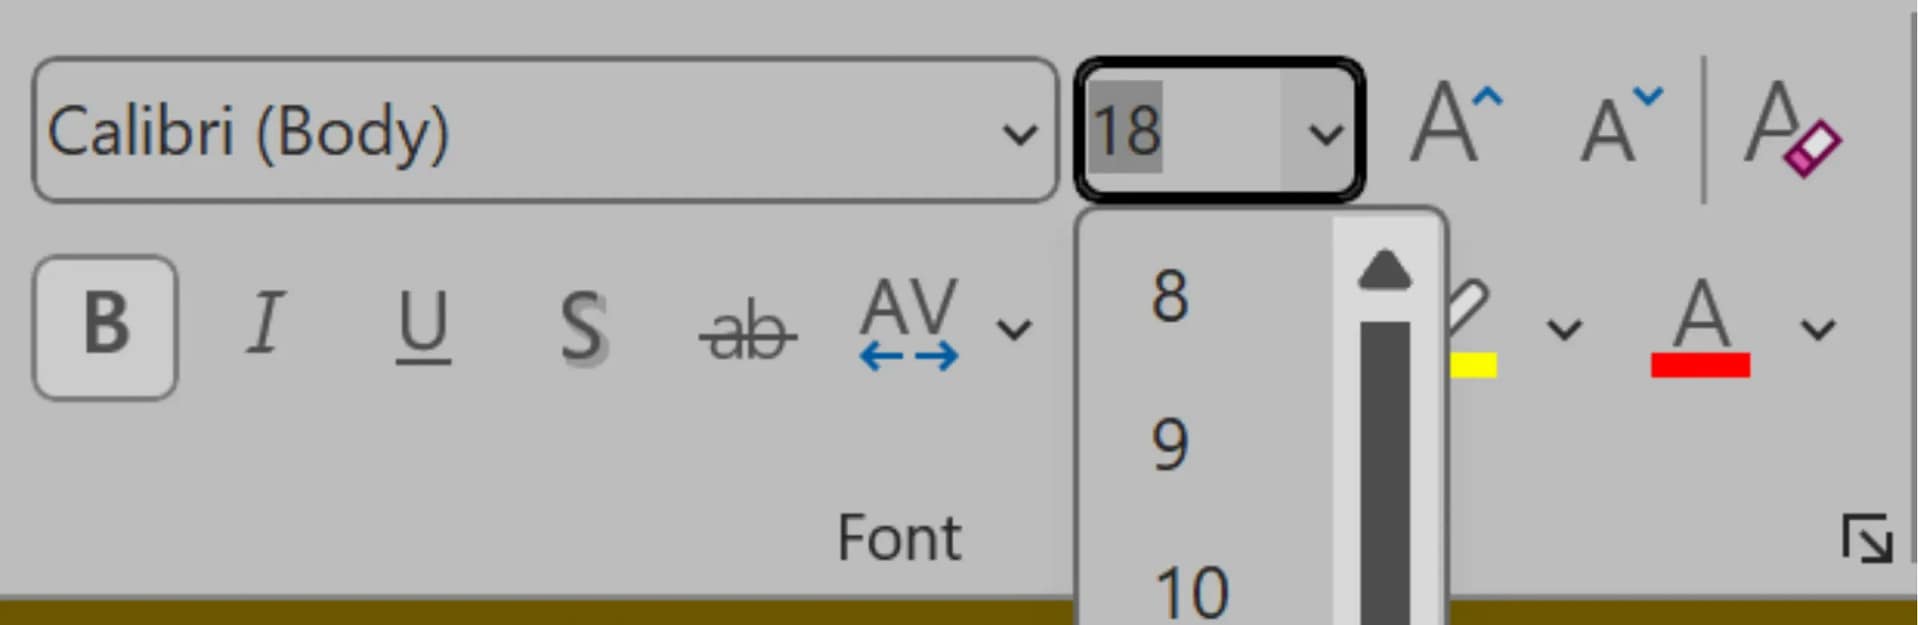Screen dimensions: 1918x625
Task: Select font size 8 from list
Action: tap(1170, 296)
